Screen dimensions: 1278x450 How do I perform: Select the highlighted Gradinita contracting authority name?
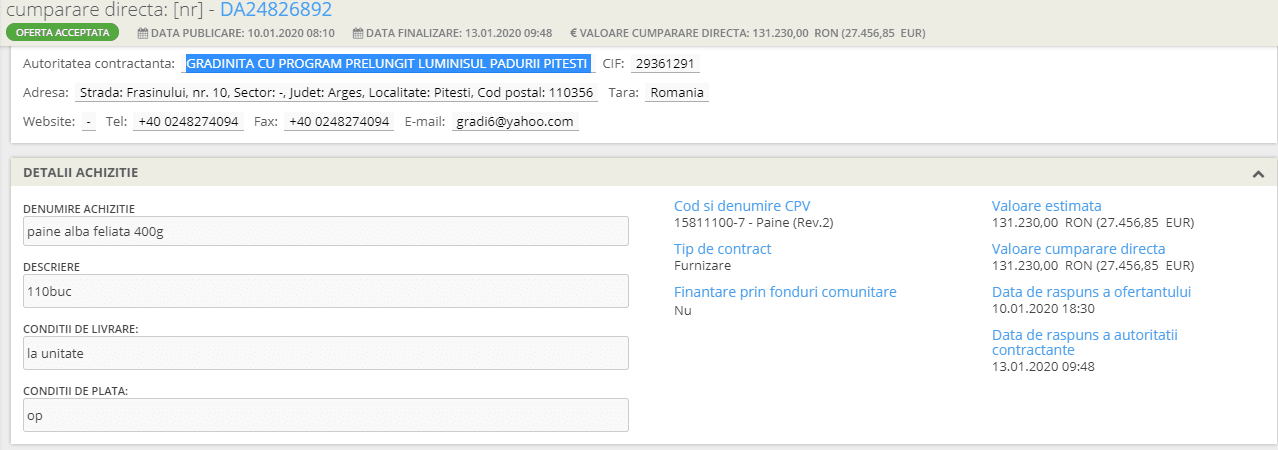(388, 64)
